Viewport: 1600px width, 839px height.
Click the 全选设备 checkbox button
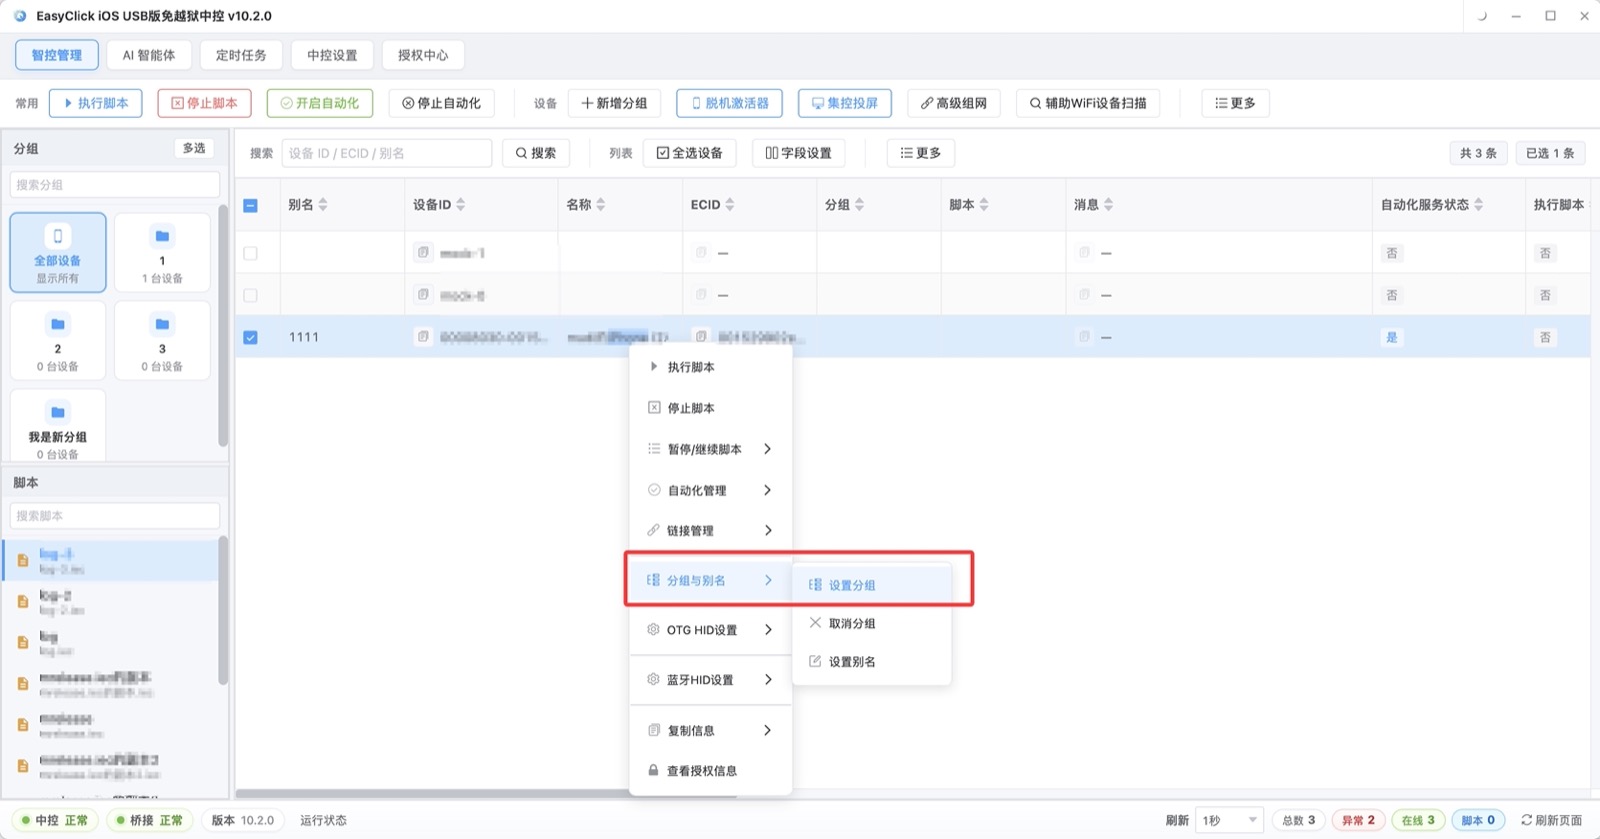coord(689,153)
